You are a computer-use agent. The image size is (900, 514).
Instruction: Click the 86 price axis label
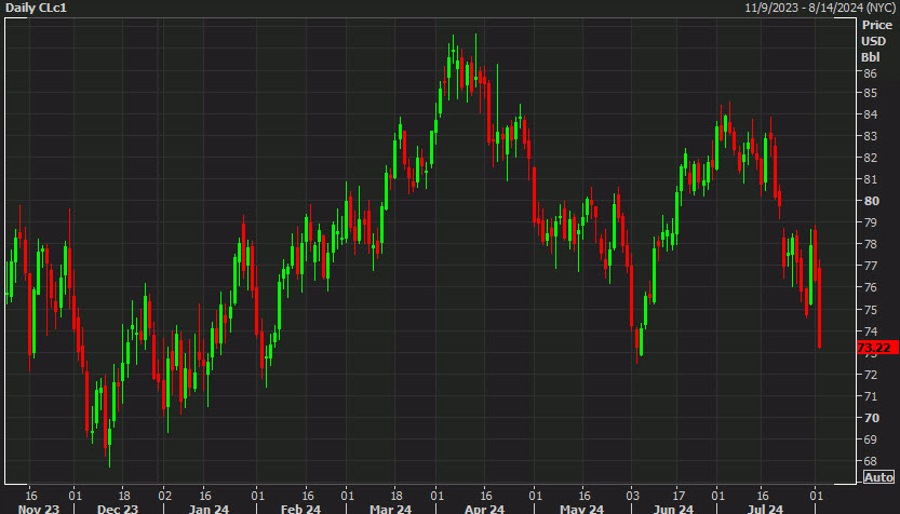tap(870, 73)
